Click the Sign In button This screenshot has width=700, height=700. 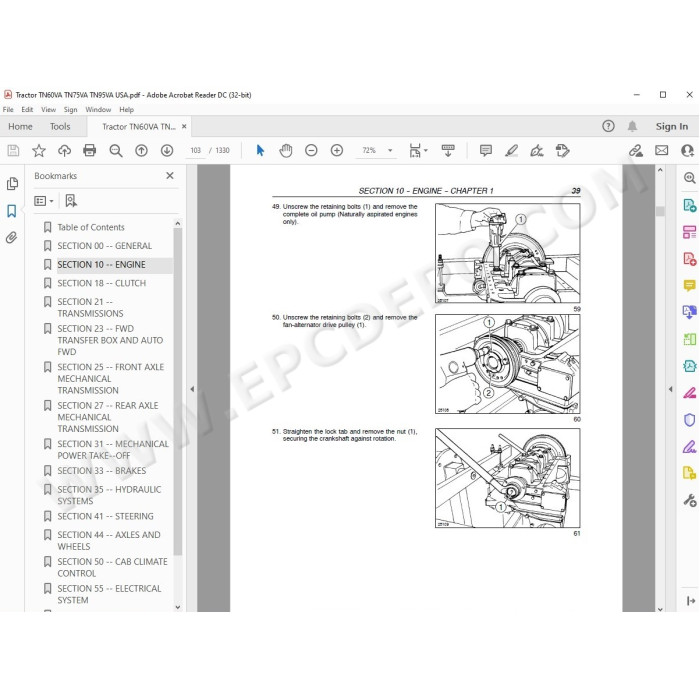671,126
